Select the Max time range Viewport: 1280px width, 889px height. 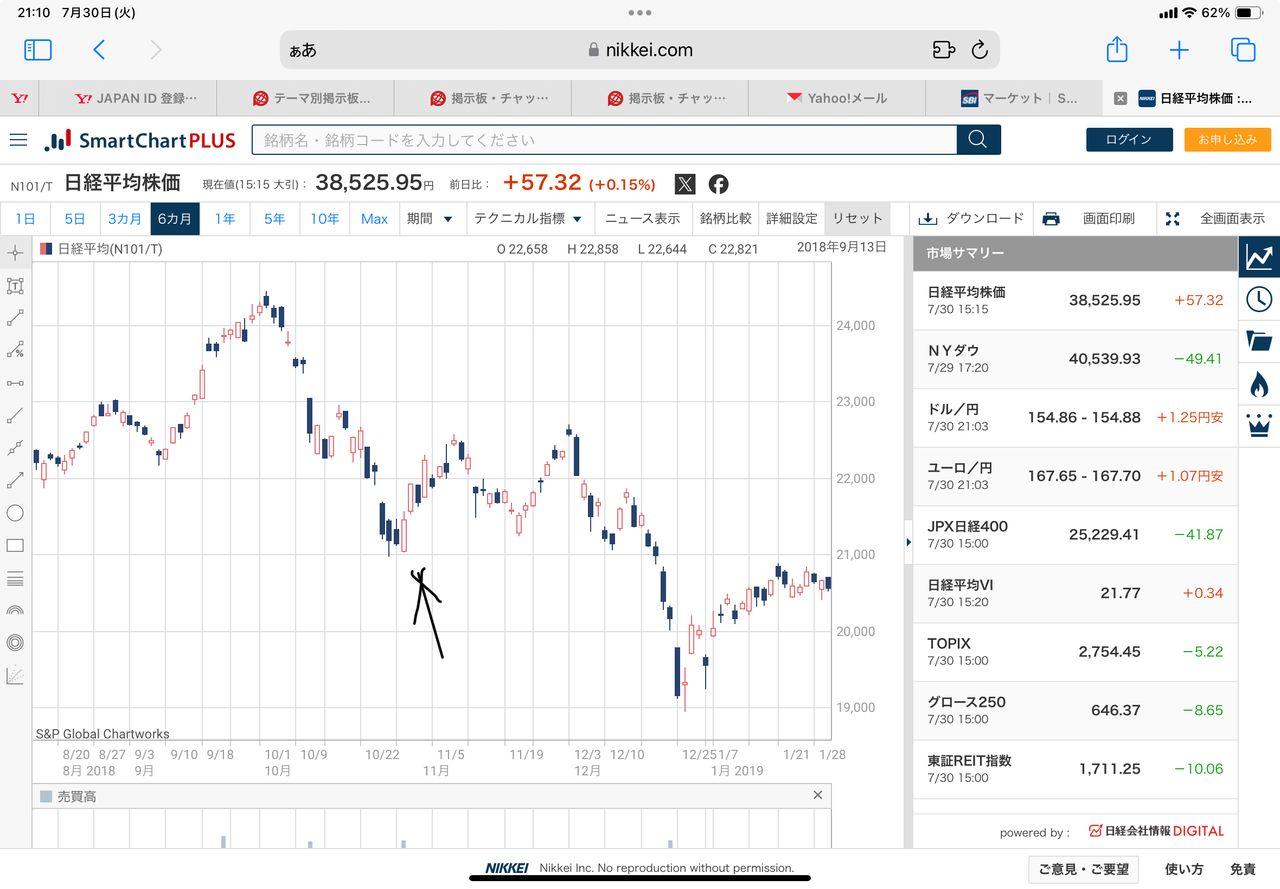click(374, 218)
